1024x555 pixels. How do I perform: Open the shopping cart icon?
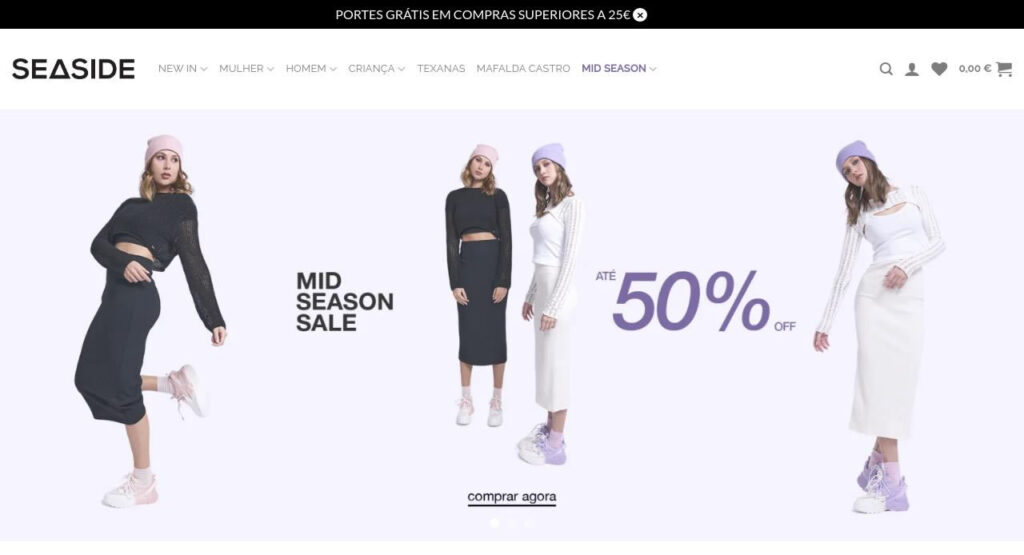pyautogui.click(x=1004, y=69)
